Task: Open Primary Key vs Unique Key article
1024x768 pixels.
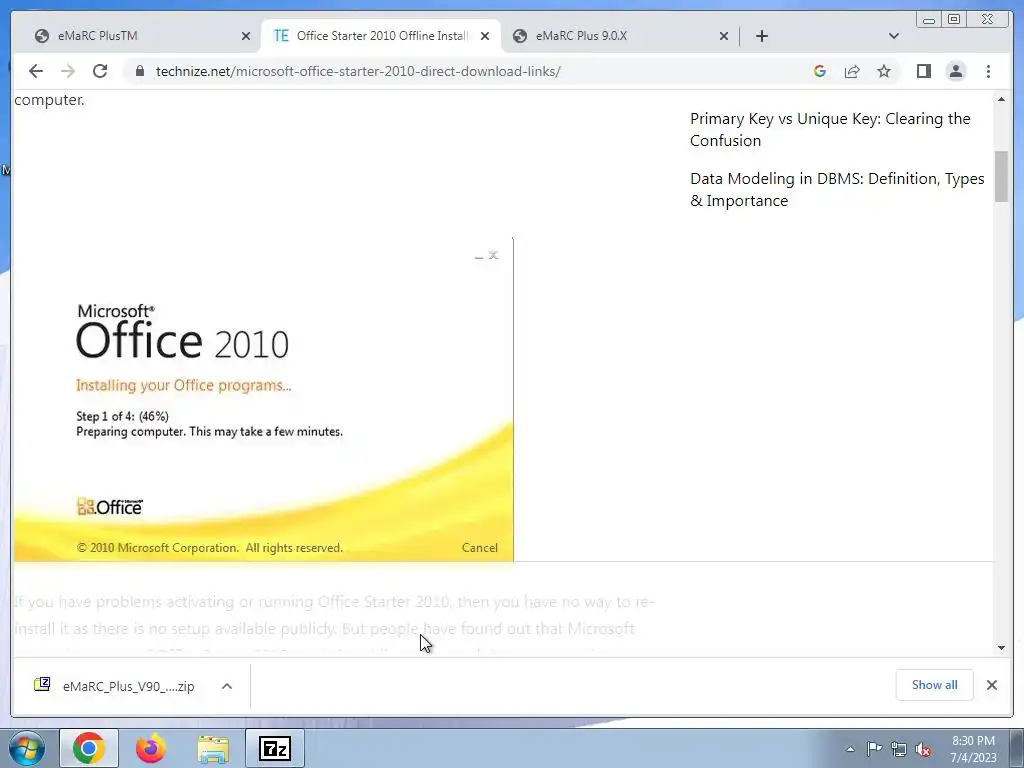Action: pyautogui.click(x=830, y=129)
